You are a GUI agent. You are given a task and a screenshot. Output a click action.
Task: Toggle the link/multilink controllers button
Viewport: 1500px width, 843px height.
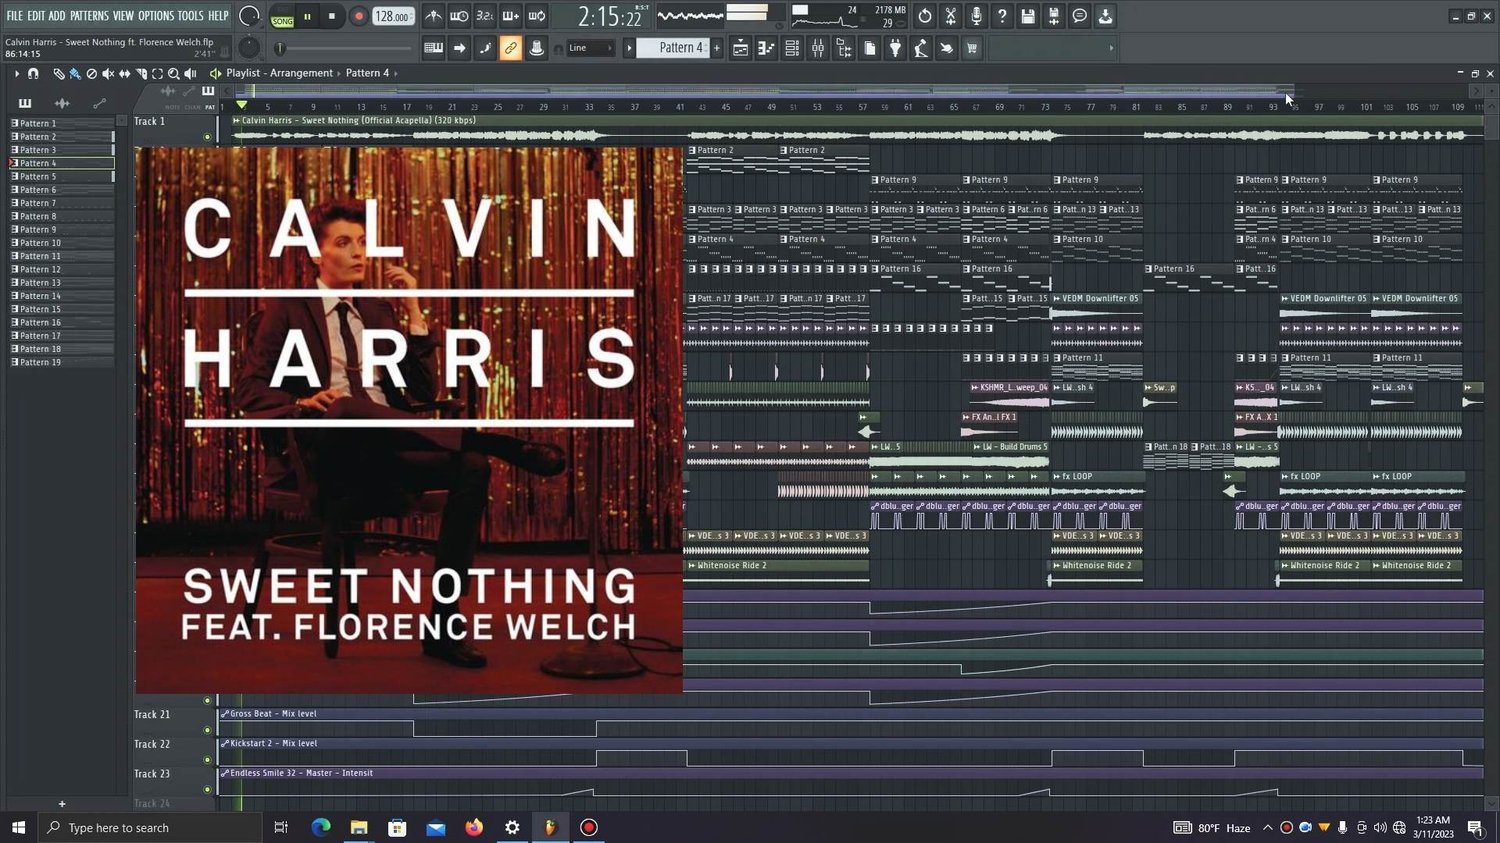(511, 48)
